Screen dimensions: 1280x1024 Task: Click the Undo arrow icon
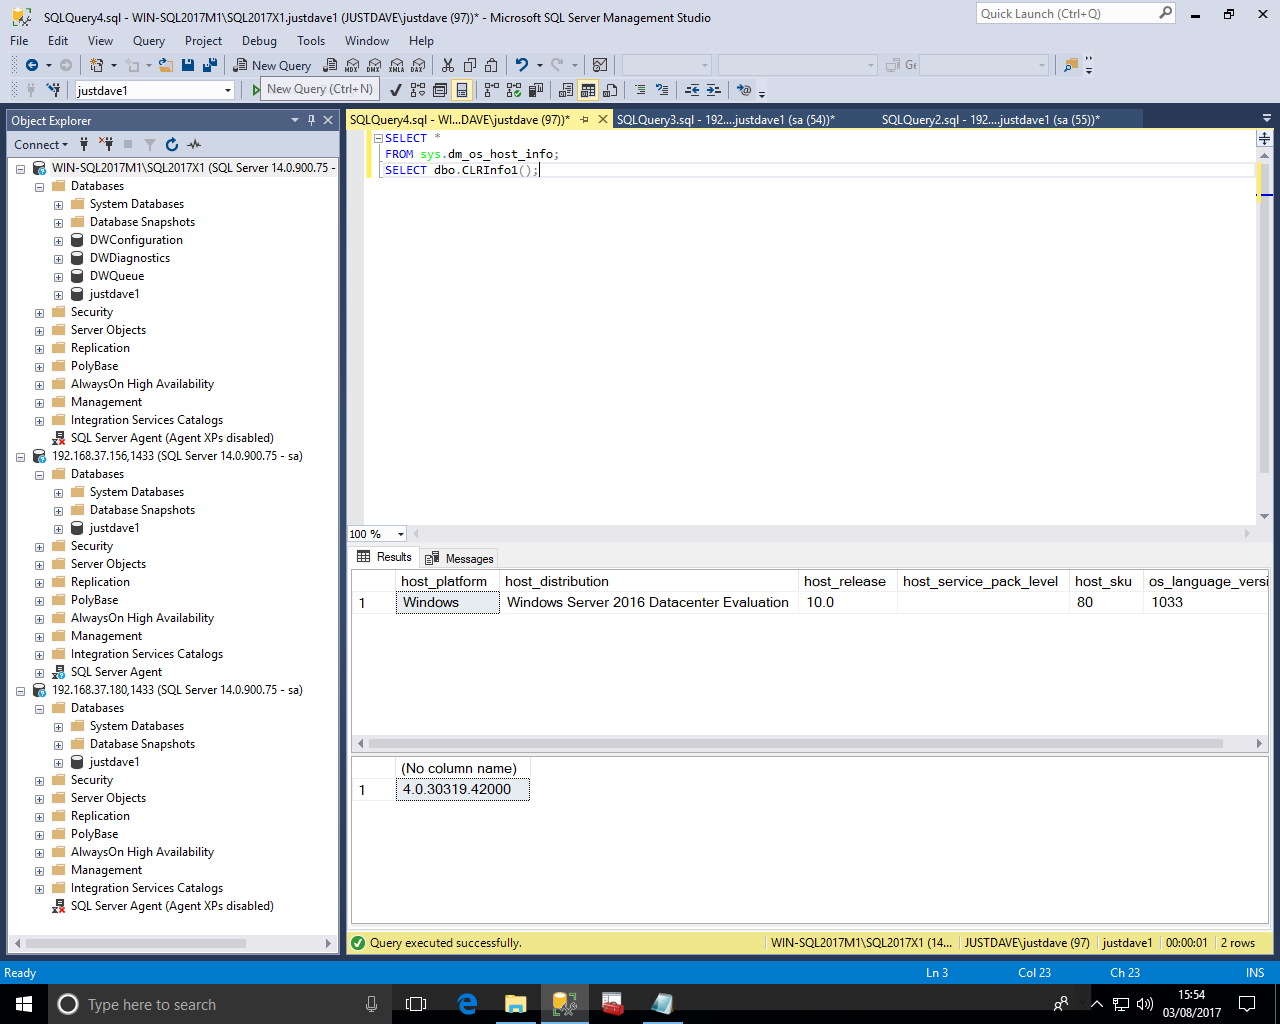(521, 66)
